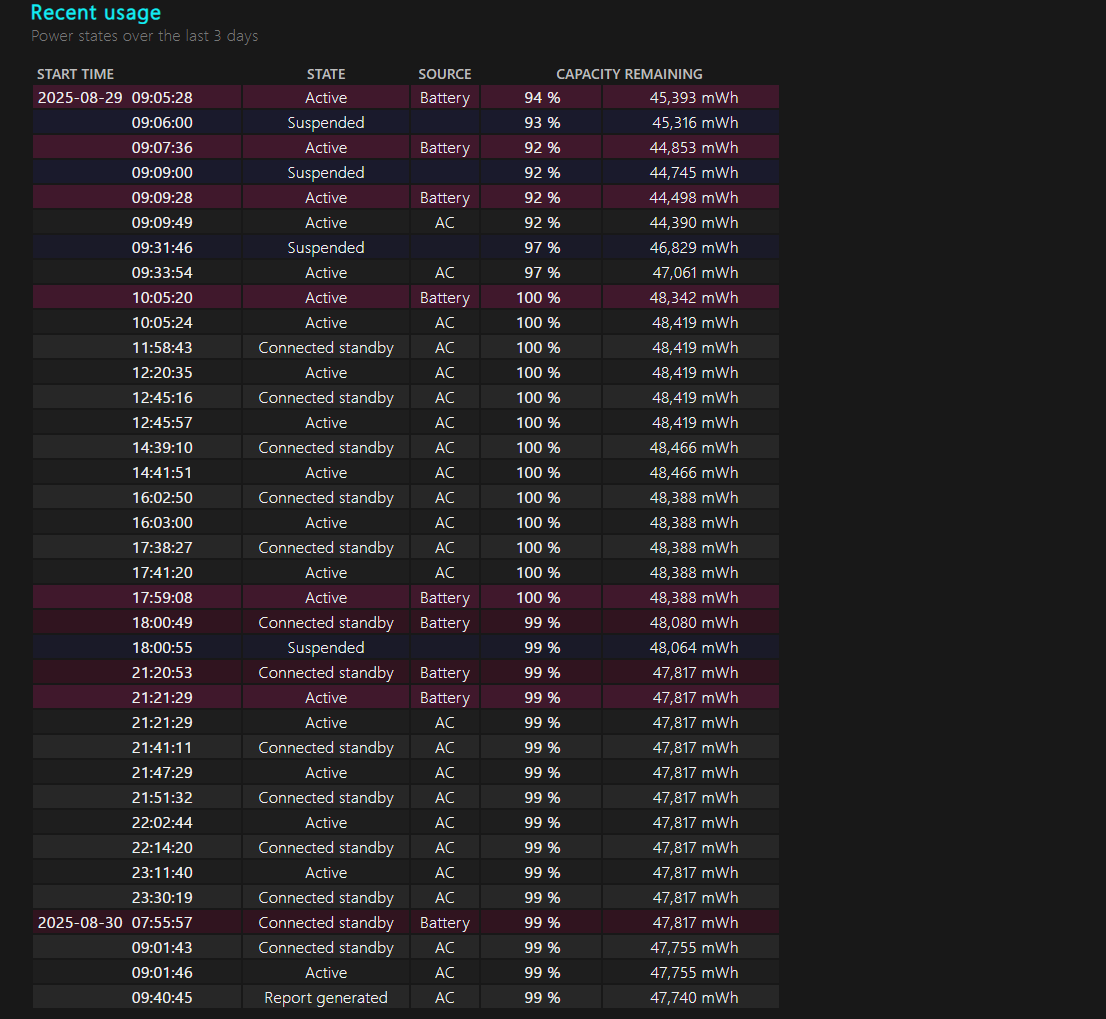Select the 44,745 mWh capacity value
This screenshot has height=1019, width=1106.
point(694,173)
